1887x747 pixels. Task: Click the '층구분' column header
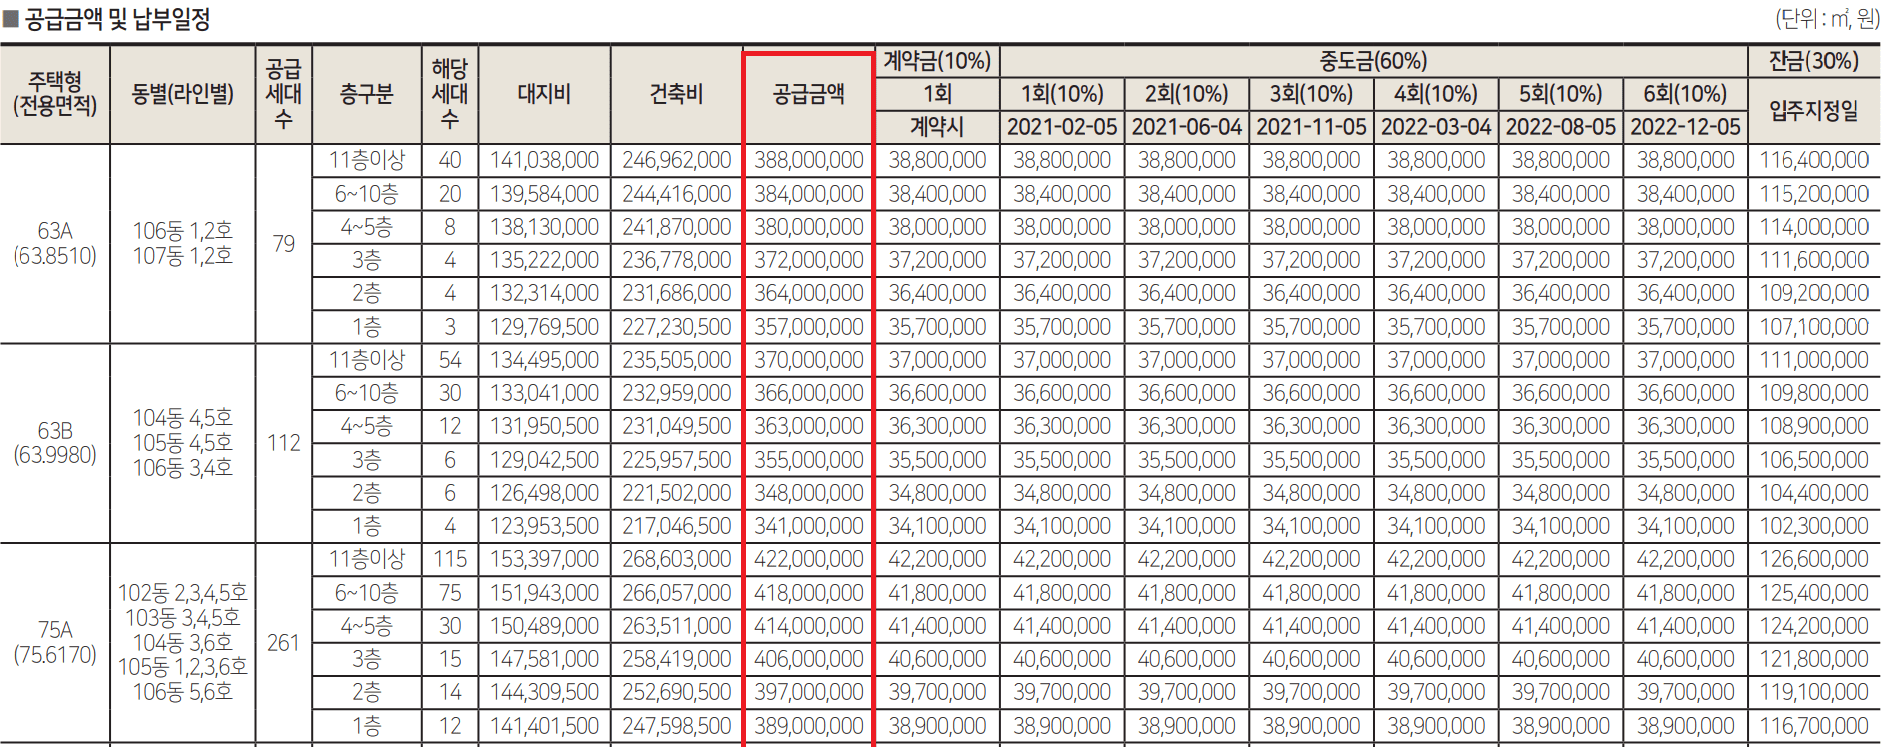coord(367,94)
